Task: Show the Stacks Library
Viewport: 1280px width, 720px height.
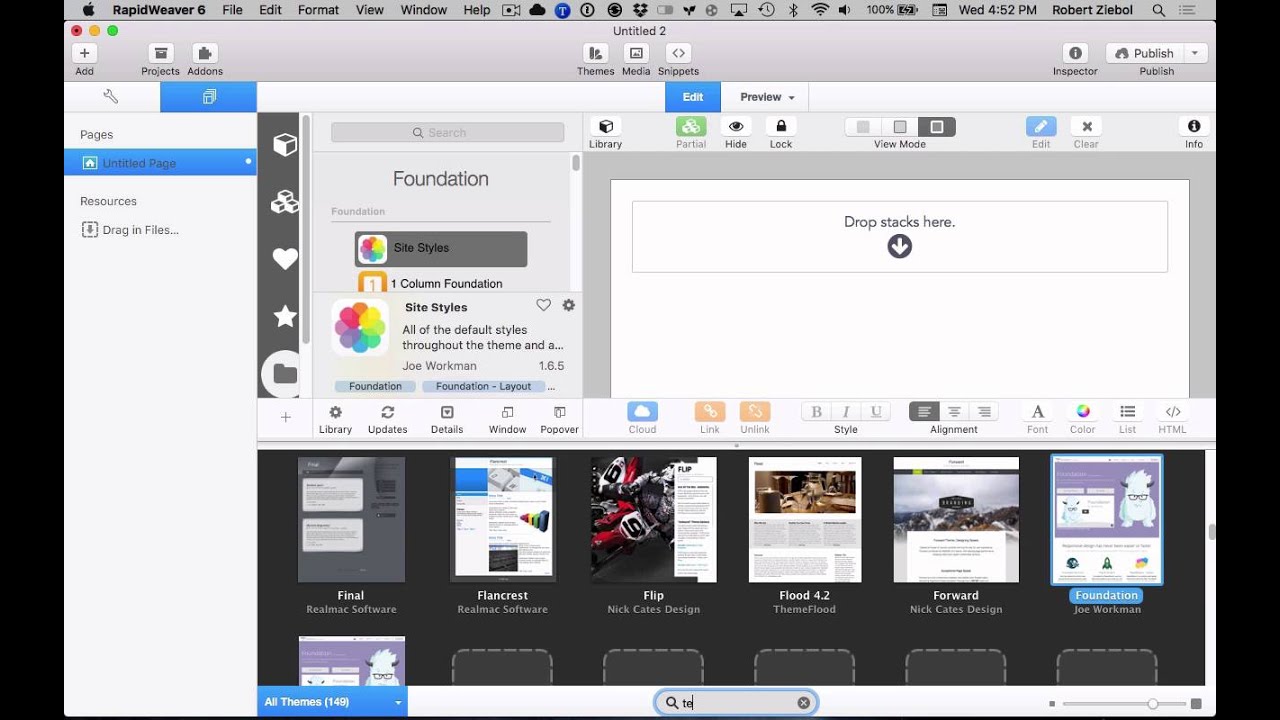Action: coord(605,126)
